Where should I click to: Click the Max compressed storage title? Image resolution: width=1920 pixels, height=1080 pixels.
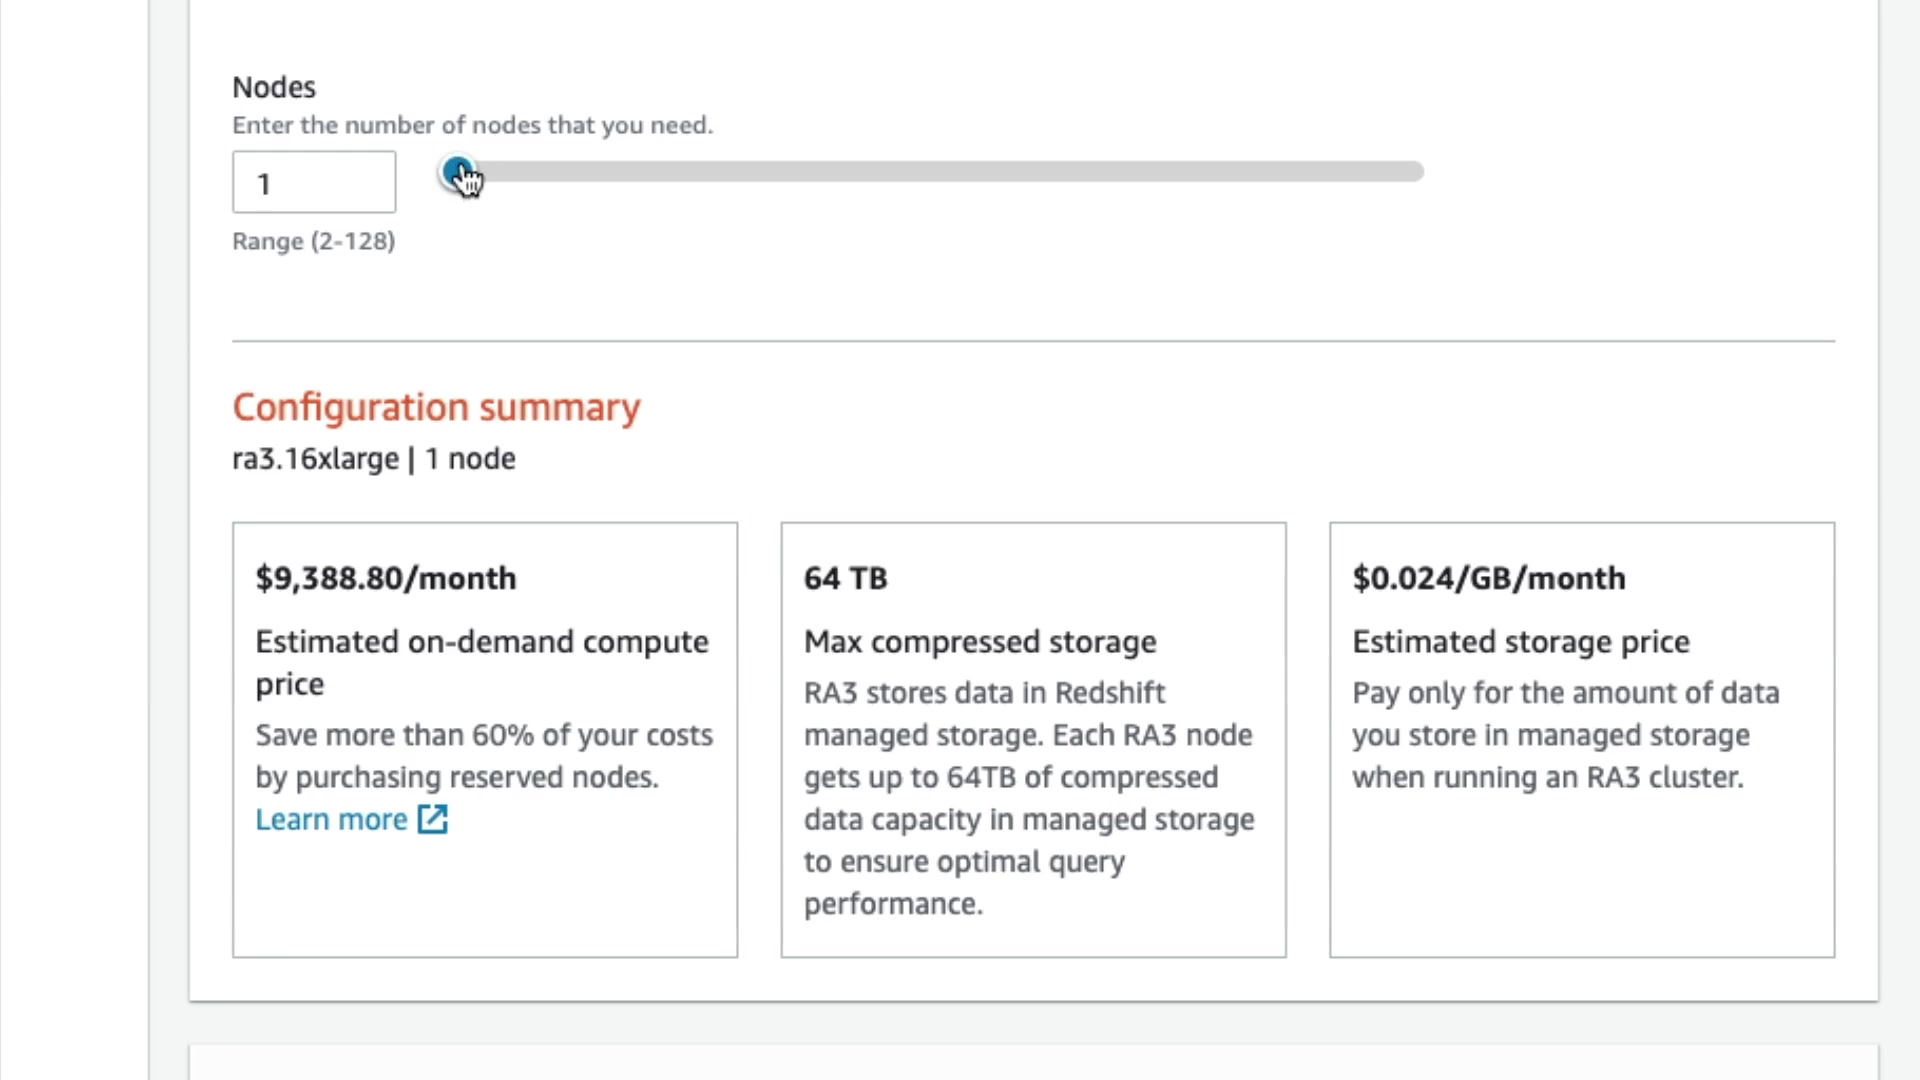(980, 642)
